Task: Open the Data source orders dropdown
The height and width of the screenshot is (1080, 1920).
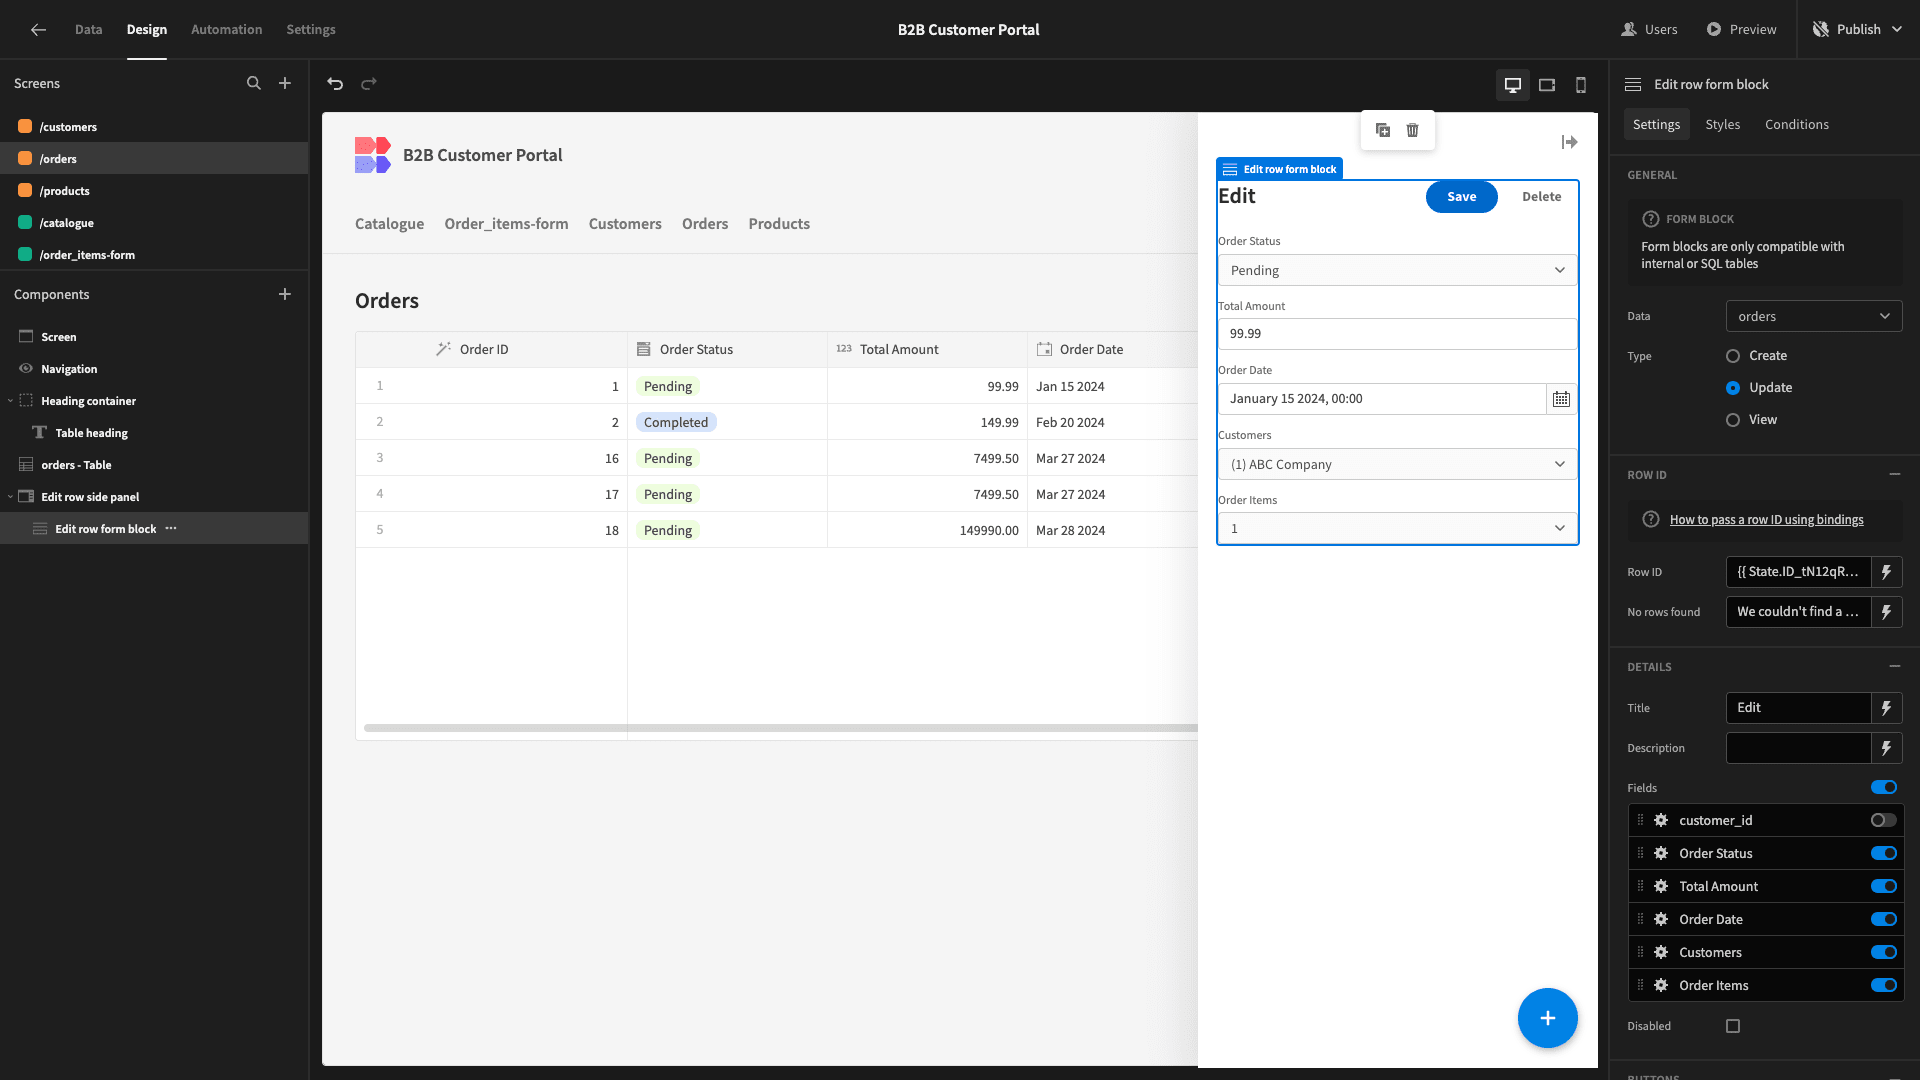Action: (1814, 317)
